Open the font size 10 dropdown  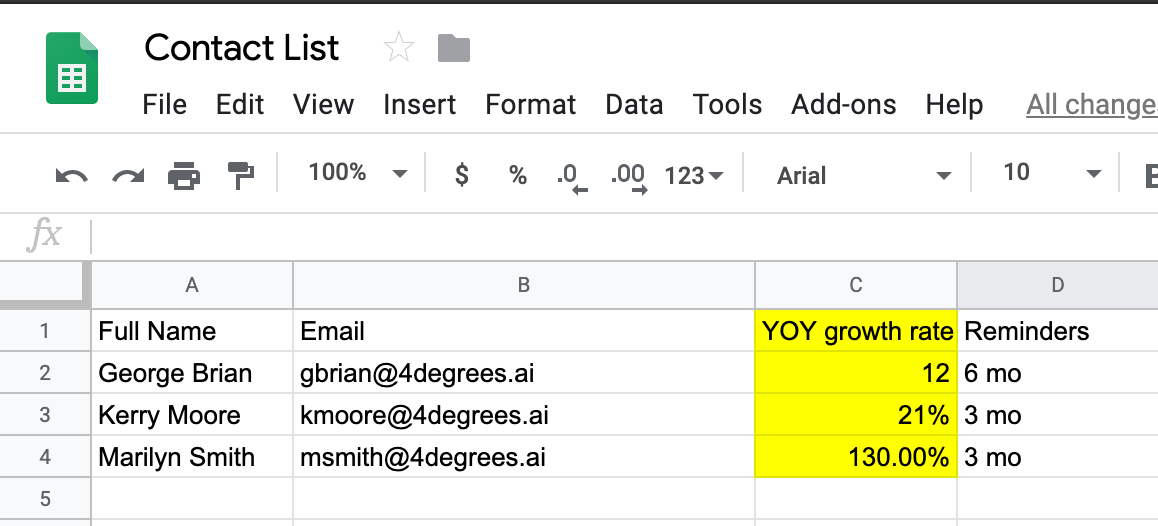click(x=1051, y=174)
